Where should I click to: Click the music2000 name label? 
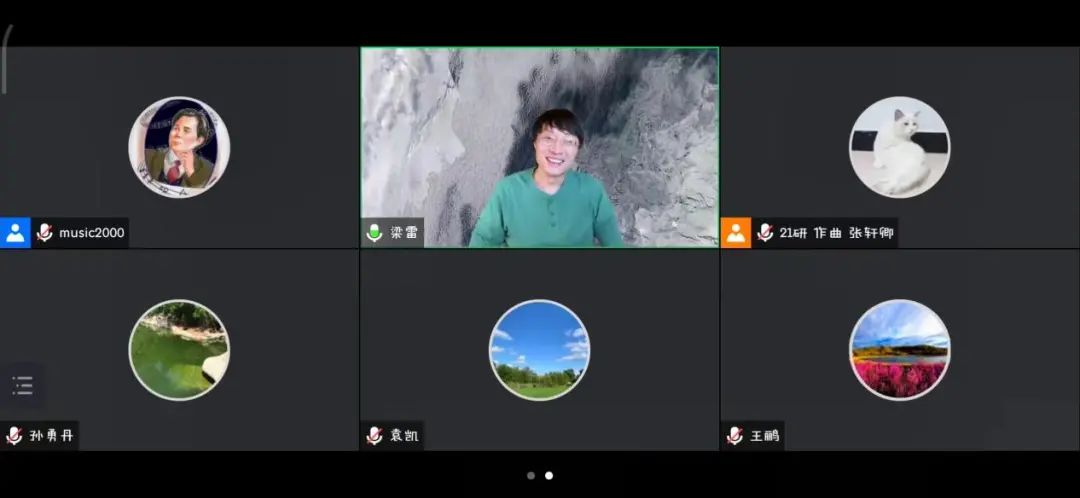coord(92,233)
